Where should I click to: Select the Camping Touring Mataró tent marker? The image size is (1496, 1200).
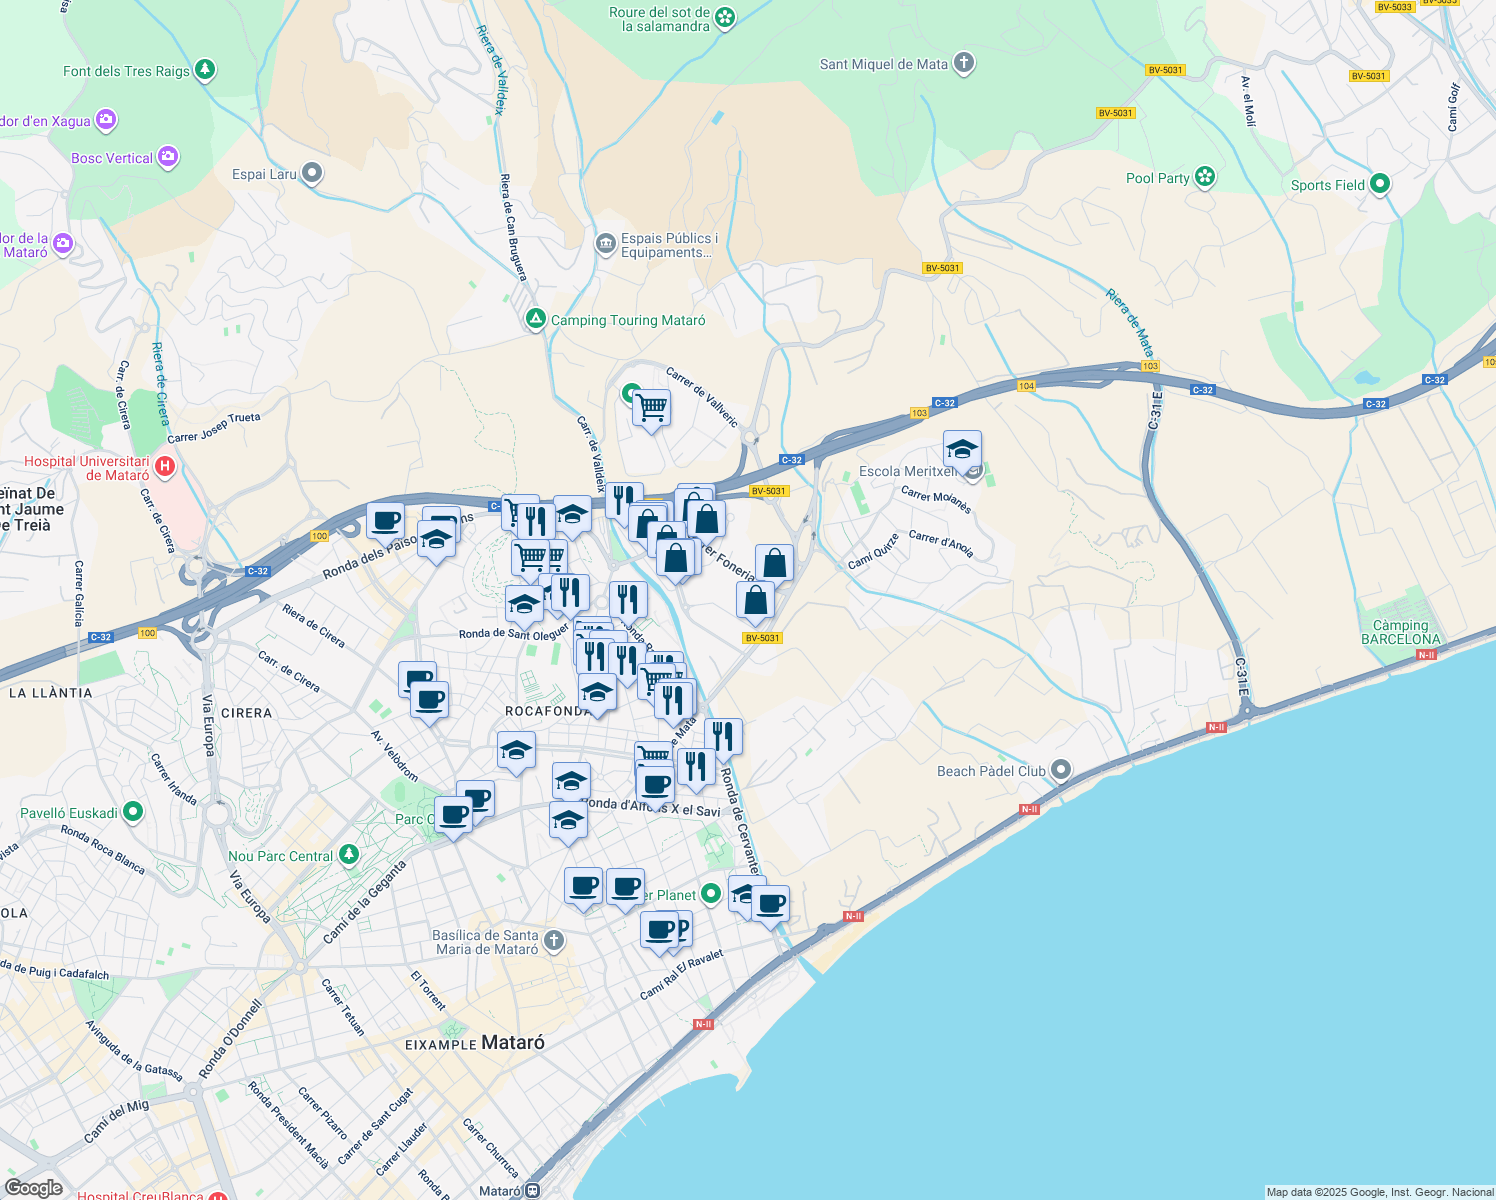534,319
